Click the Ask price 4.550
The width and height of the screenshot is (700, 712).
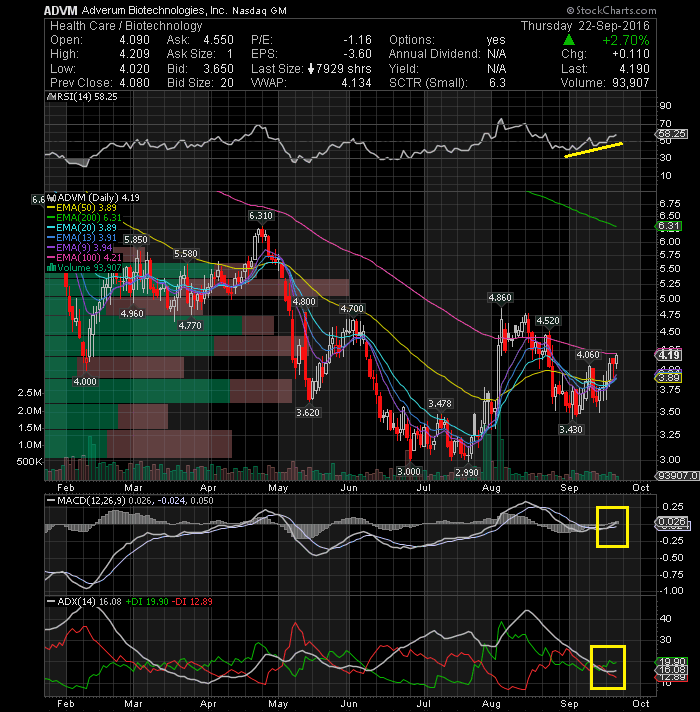tap(218, 40)
